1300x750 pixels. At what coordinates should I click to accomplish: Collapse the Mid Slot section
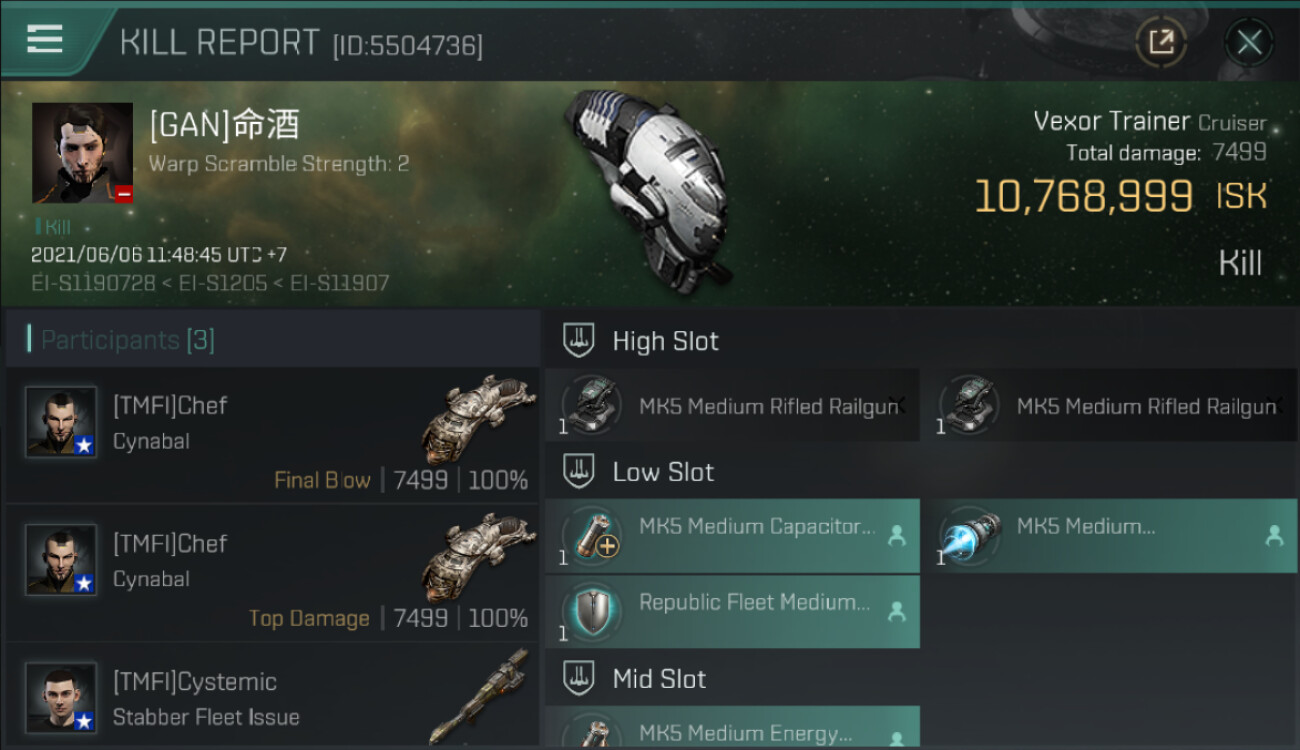[579, 679]
